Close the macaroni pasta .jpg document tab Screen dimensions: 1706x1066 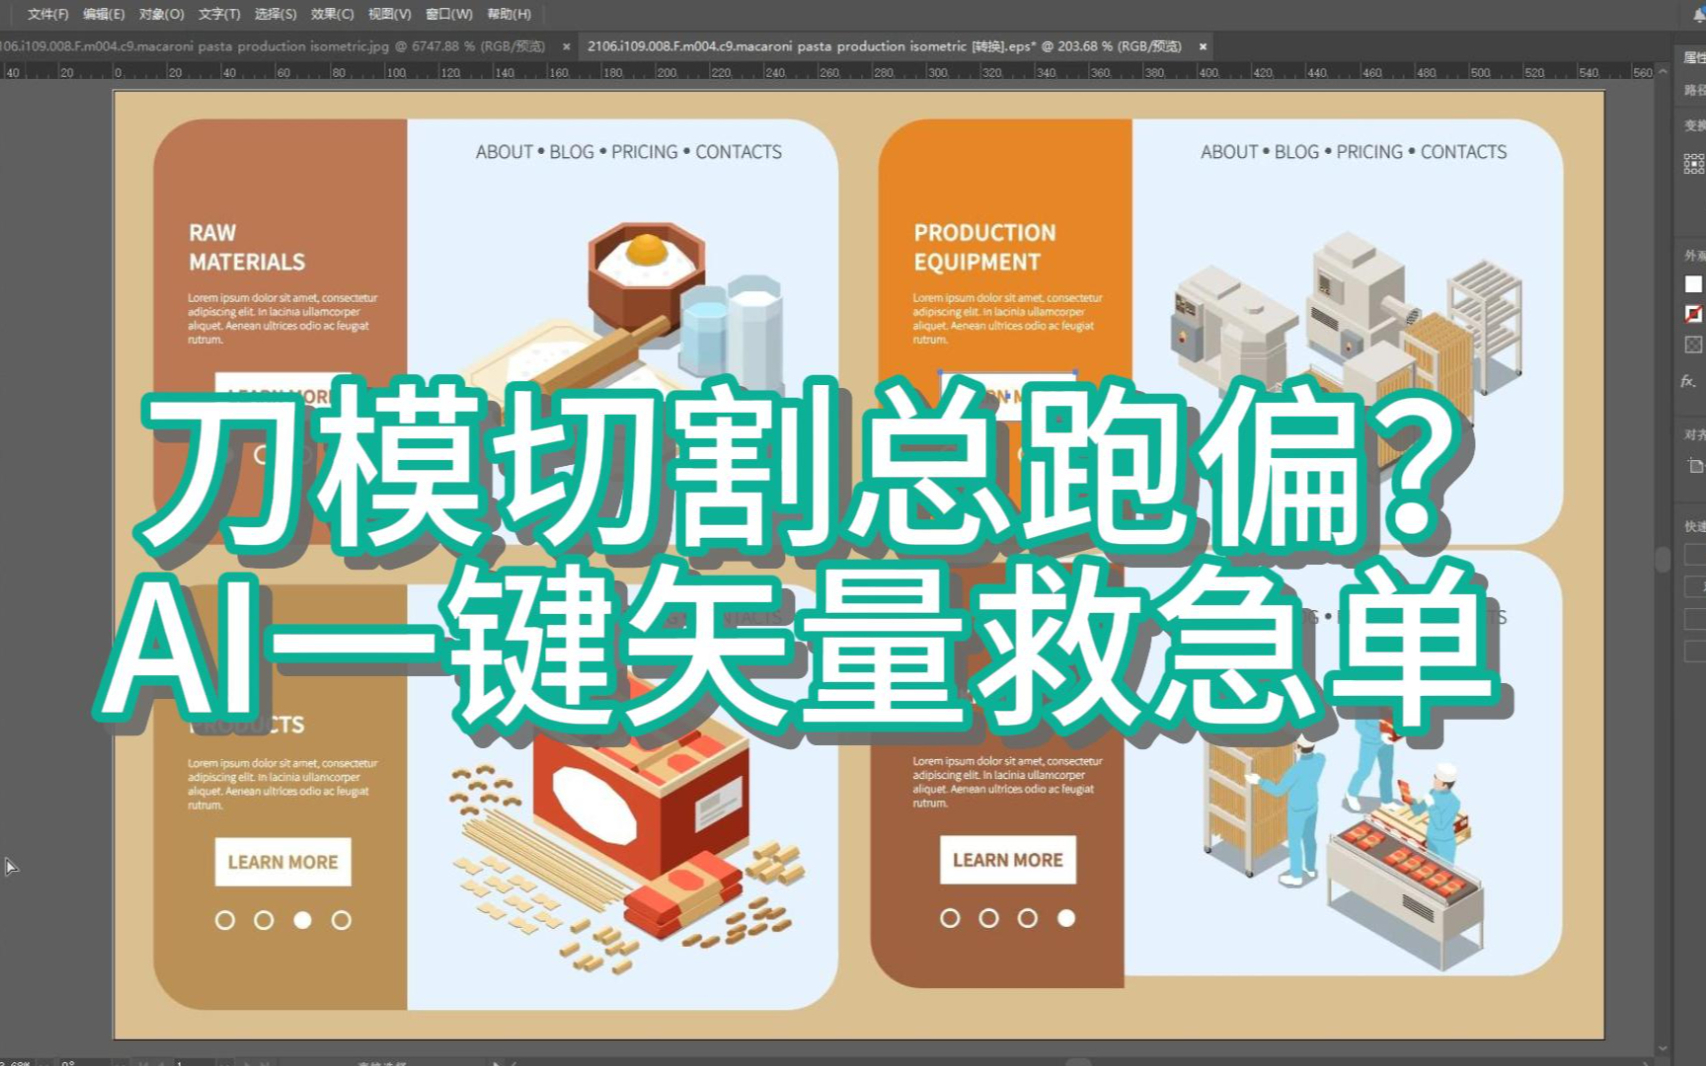click(x=566, y=47)
